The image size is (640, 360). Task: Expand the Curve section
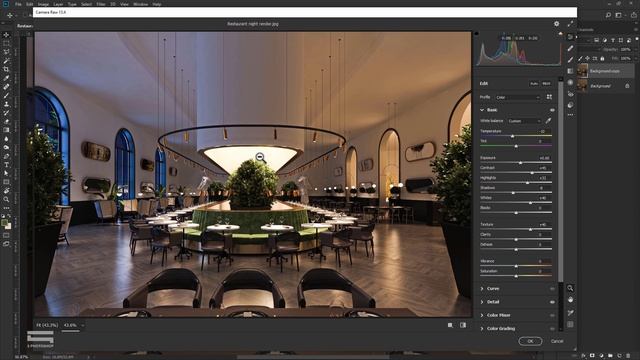[482, 289]
